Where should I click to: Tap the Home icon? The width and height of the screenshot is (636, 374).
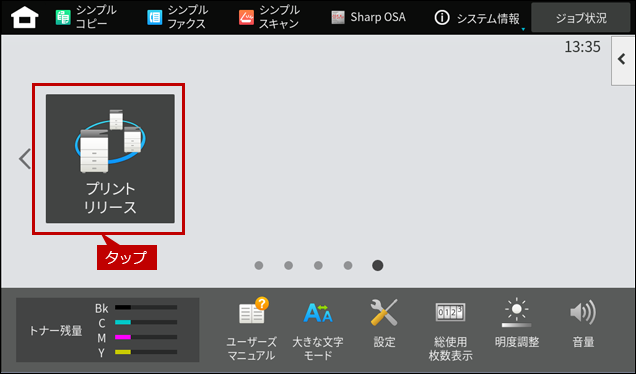25,17
